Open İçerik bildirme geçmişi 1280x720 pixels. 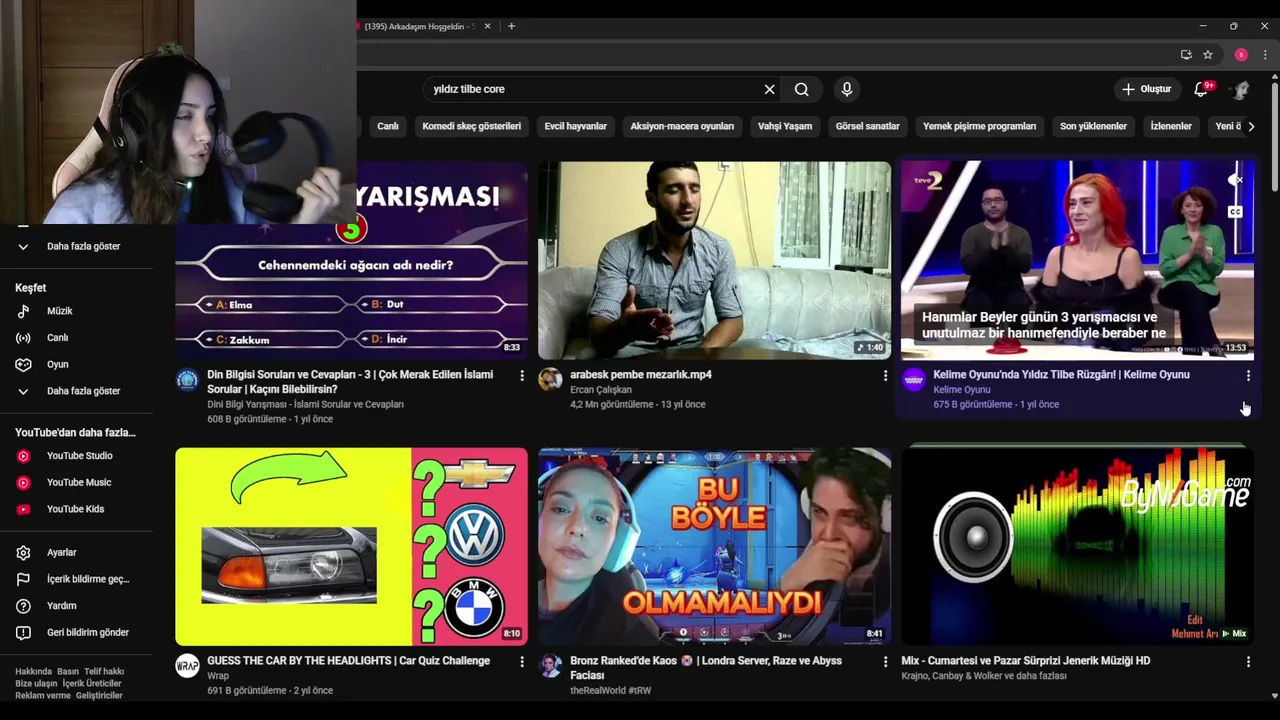click(77, 579)
